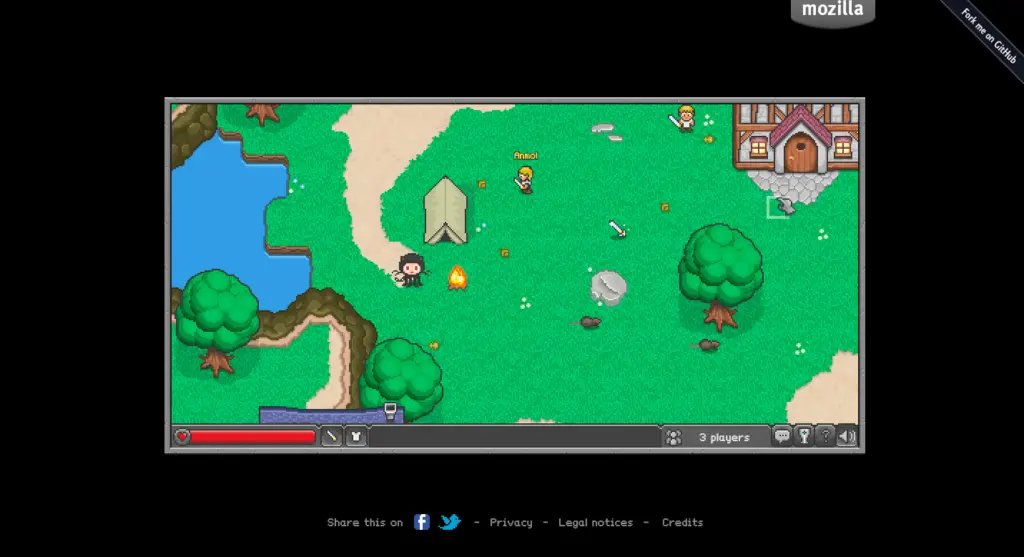Click the "3 players" count text
Viewport: 1024px width, 557px height.
(724, 438)
